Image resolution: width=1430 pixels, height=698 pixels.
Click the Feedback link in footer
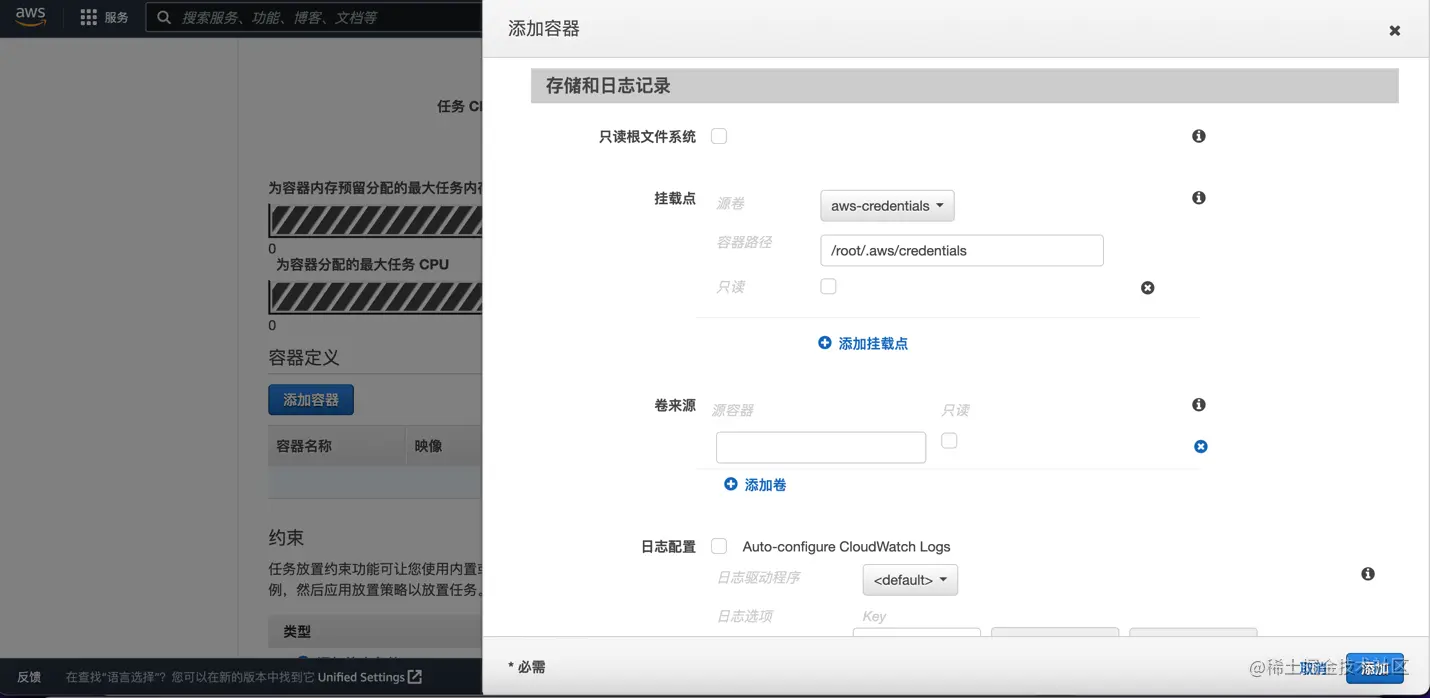coord(29,677)
